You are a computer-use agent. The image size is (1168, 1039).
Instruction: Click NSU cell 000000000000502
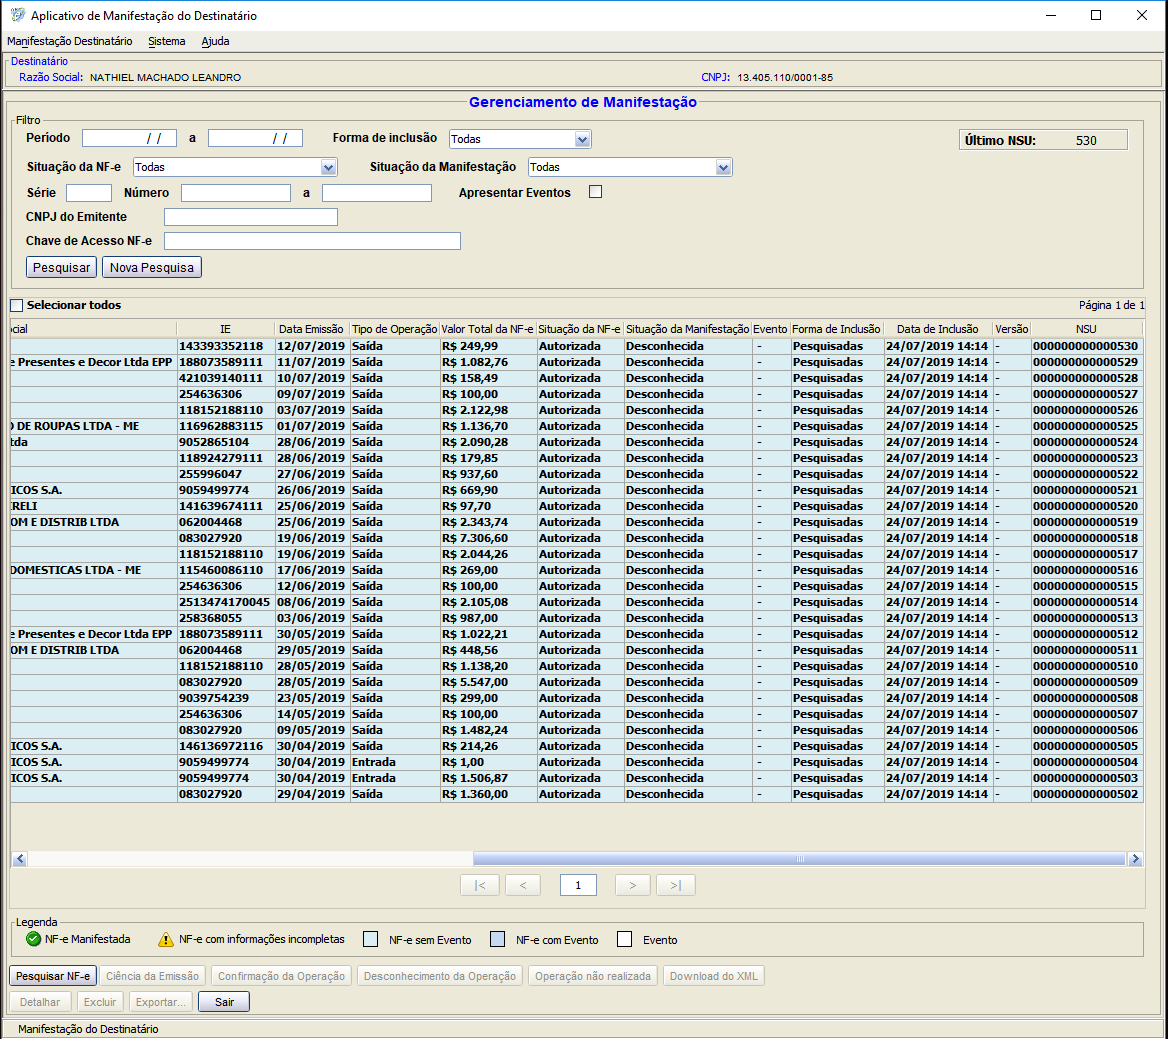click(1086, 795)
